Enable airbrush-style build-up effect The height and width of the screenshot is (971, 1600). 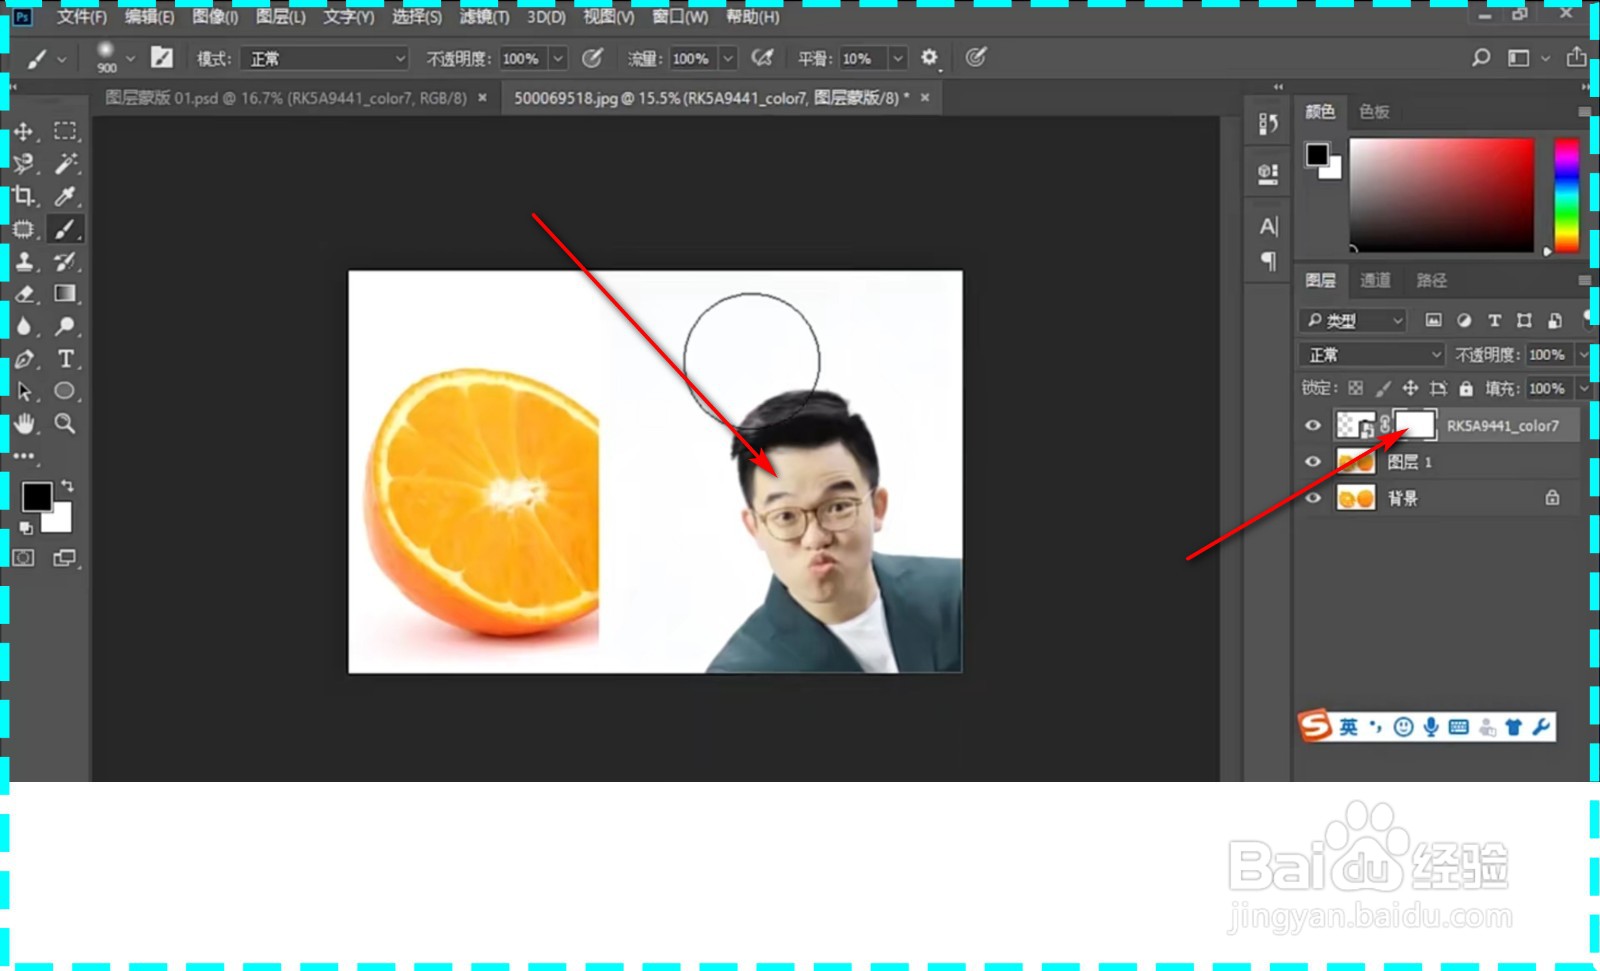click(763, 58)
